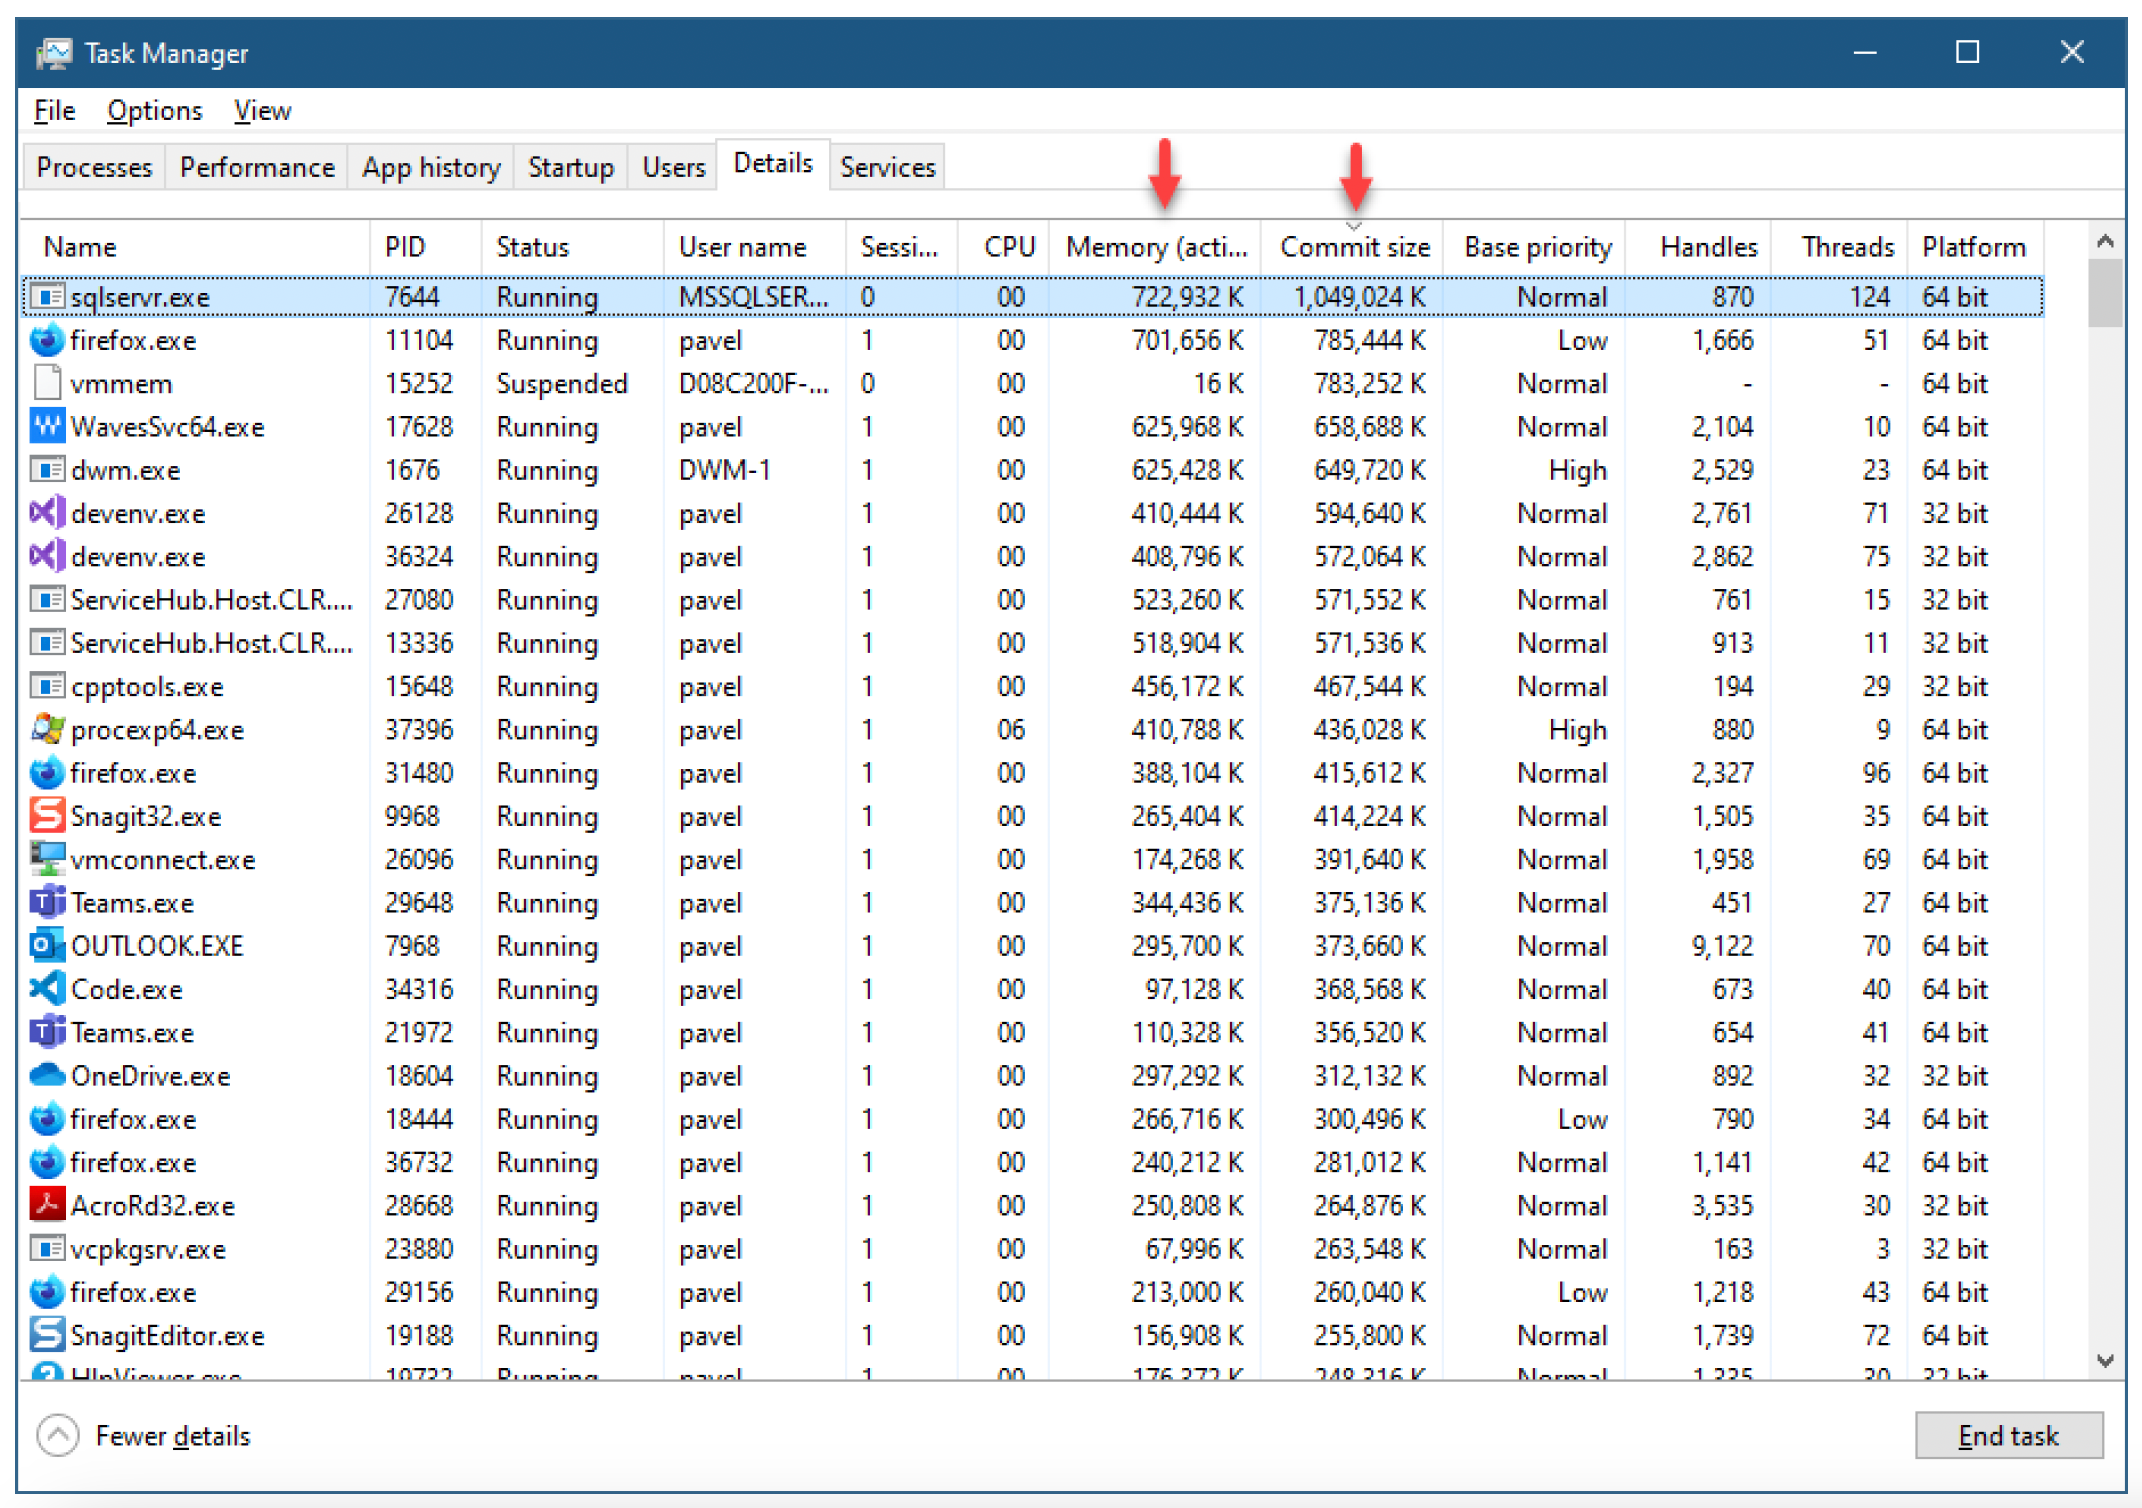Click the sqlservr.exe process icon
2142x1508 pixels.
(x=47, y=297)
